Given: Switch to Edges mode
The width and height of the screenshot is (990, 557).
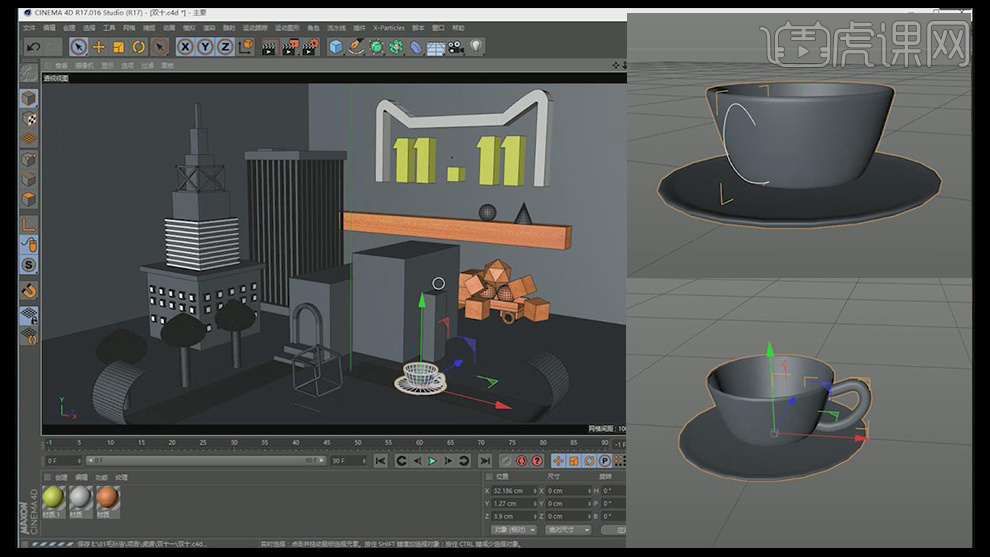Looking at the screenshot, I should pyautogui.click(x=28, y=179).
